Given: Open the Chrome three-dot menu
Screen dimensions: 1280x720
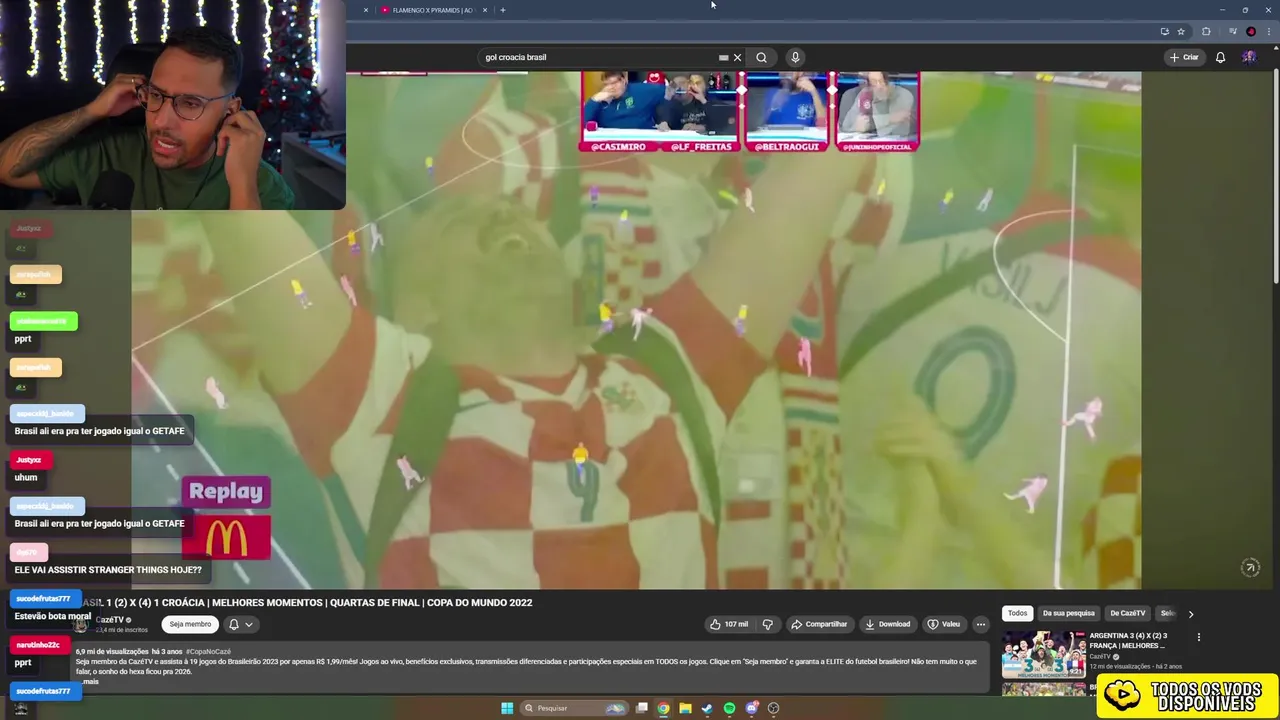Looking at the screenshot, I should 1268,31.
